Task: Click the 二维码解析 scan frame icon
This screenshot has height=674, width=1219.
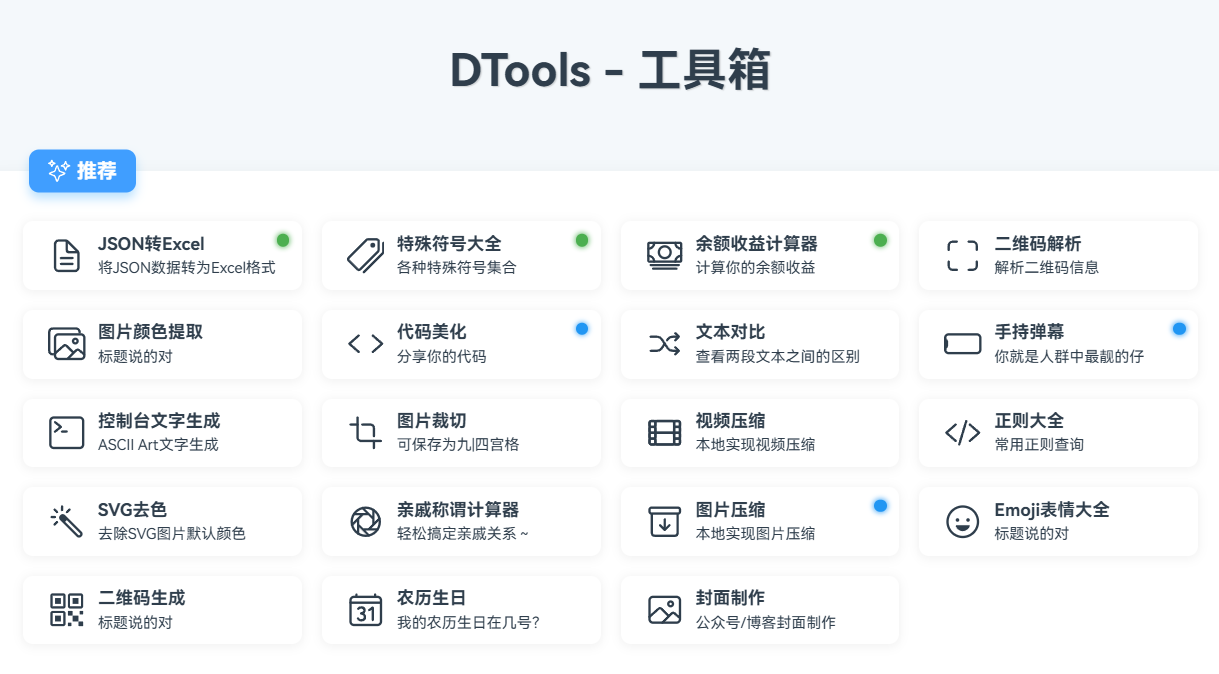Action: click(x=963, y=256)
